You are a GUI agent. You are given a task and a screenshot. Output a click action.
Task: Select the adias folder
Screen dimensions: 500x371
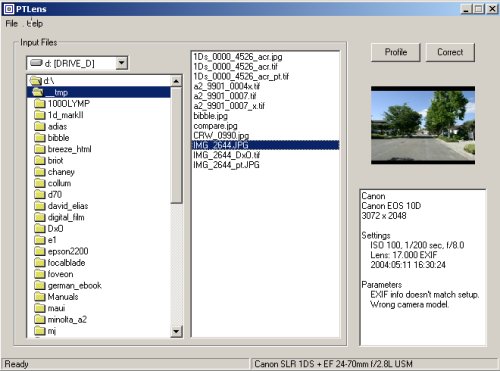51,126
